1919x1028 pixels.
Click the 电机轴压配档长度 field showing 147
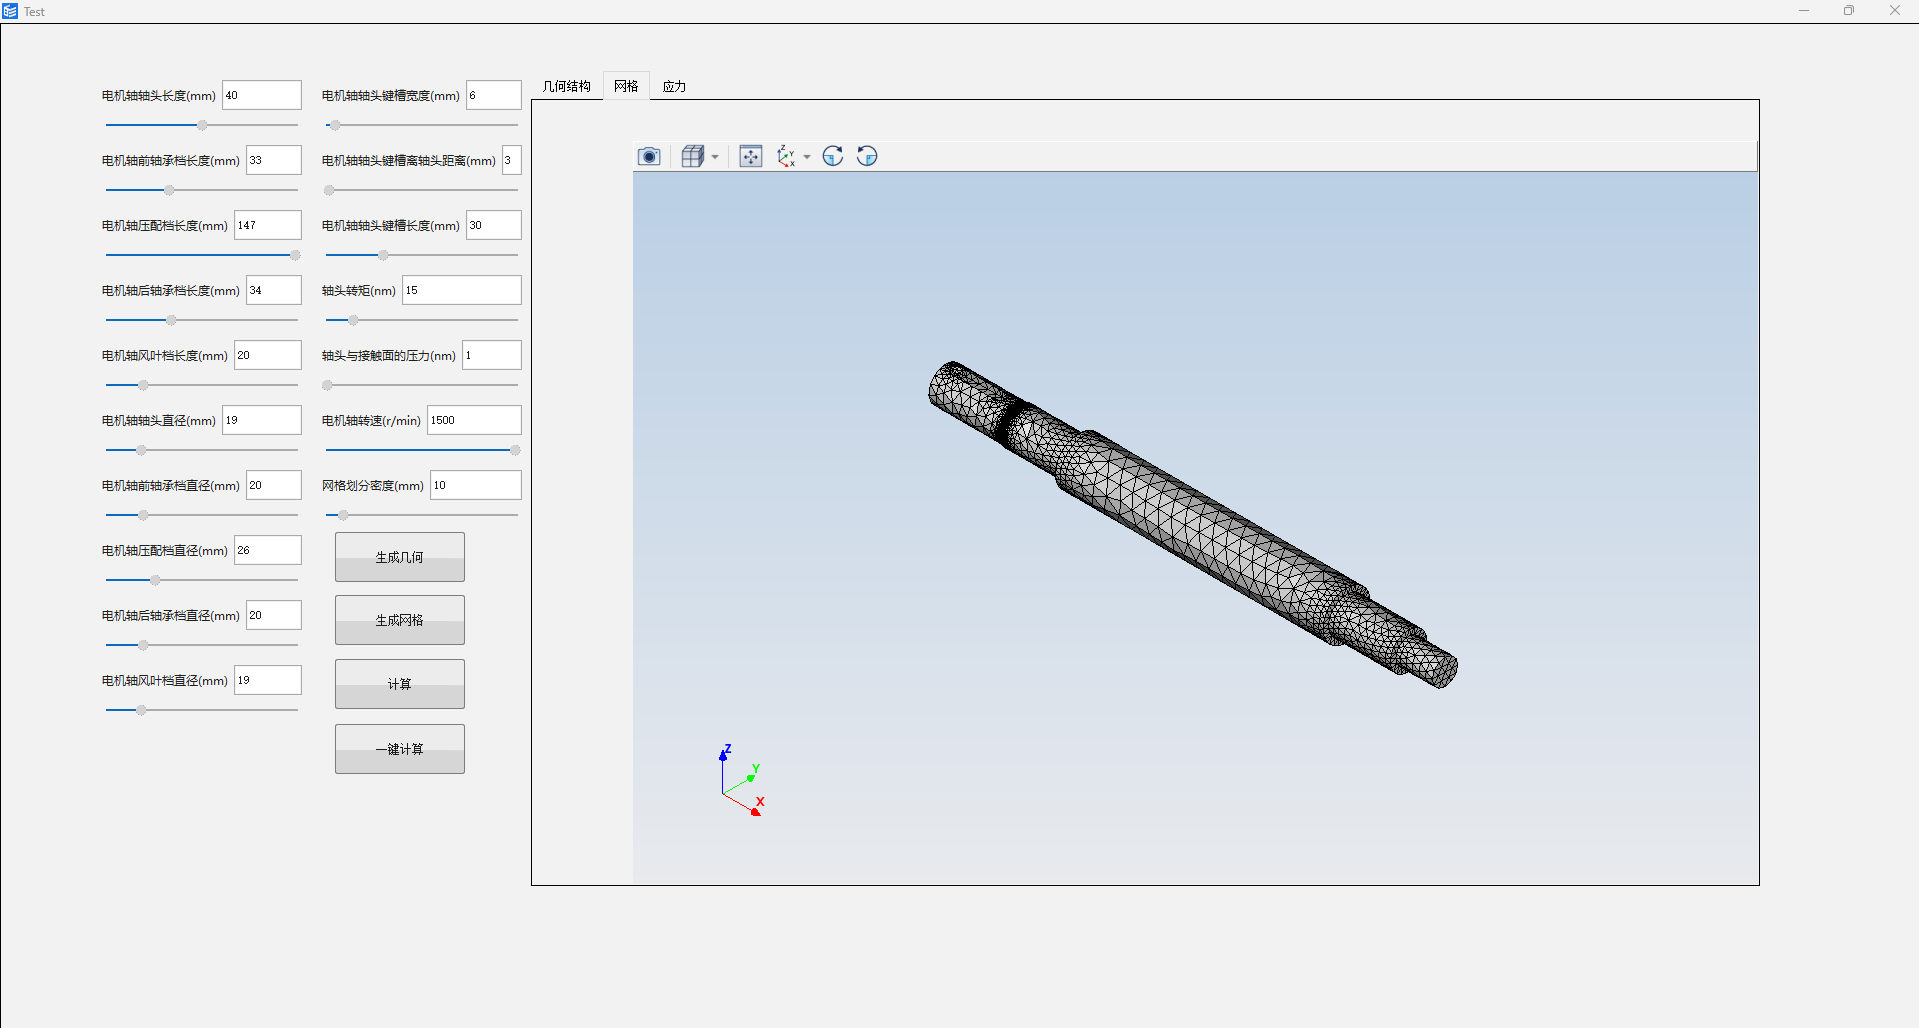[x=268, y=225]
